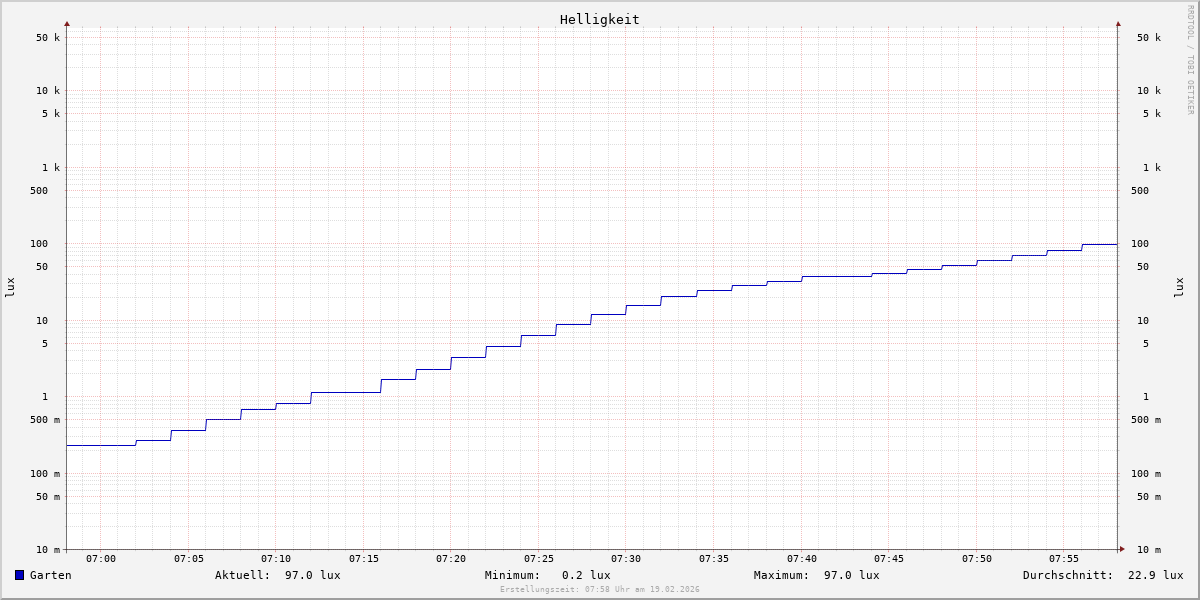Click the left vertical lux axis label

(10, 287)
